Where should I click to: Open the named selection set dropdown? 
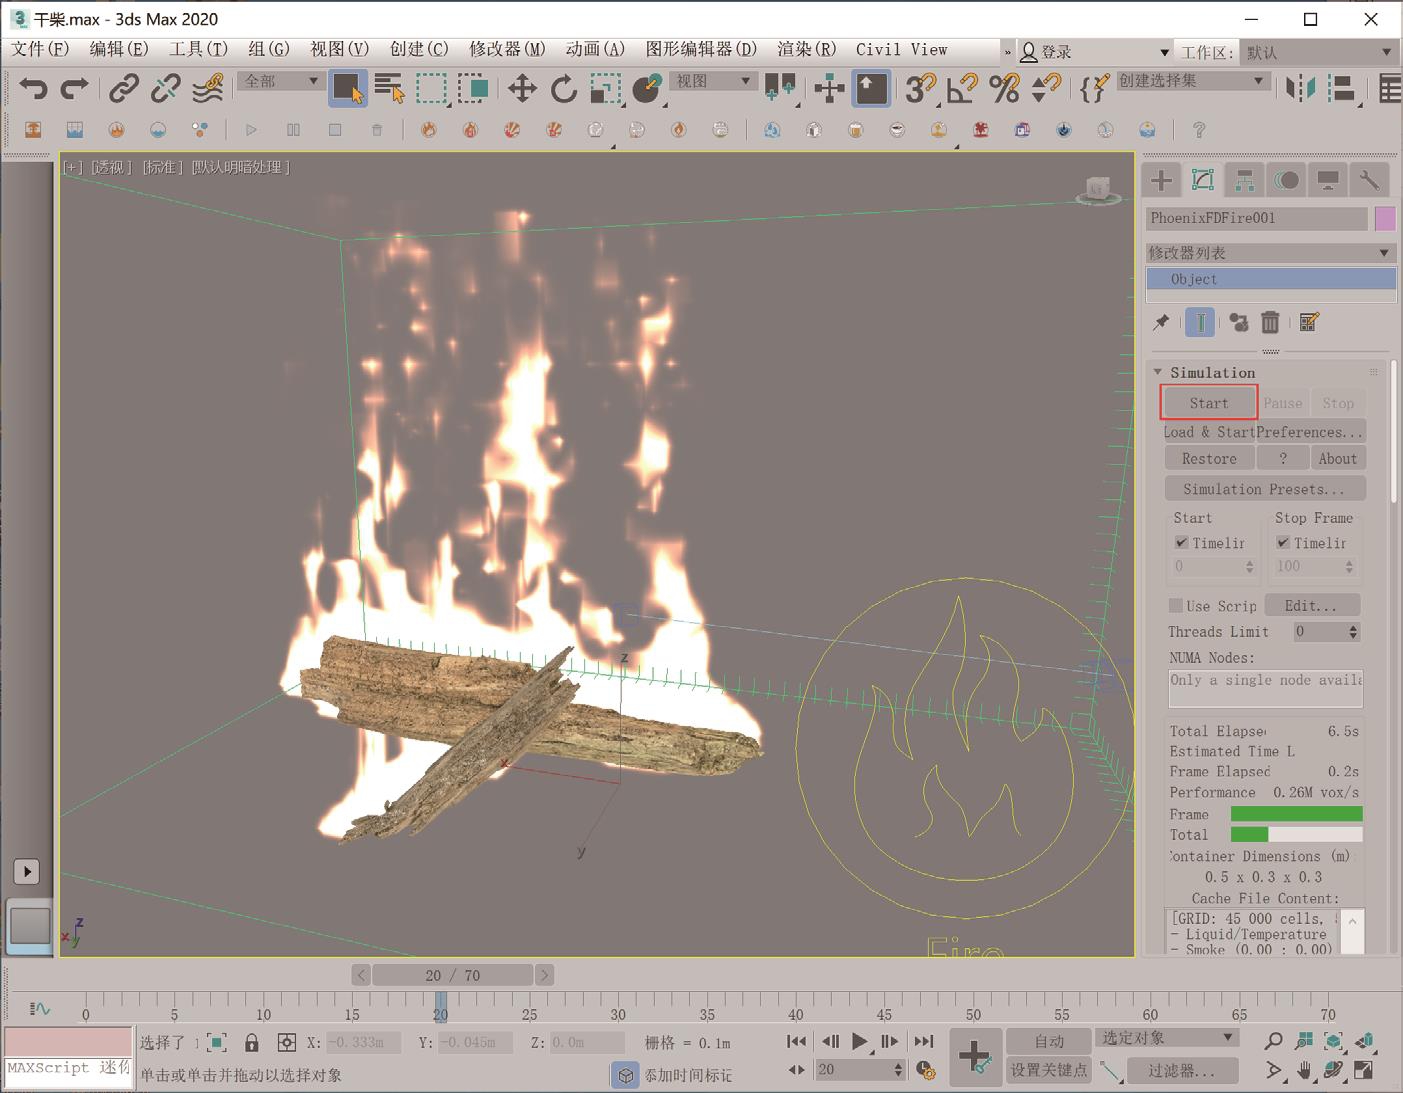[x=1192, y=81]
